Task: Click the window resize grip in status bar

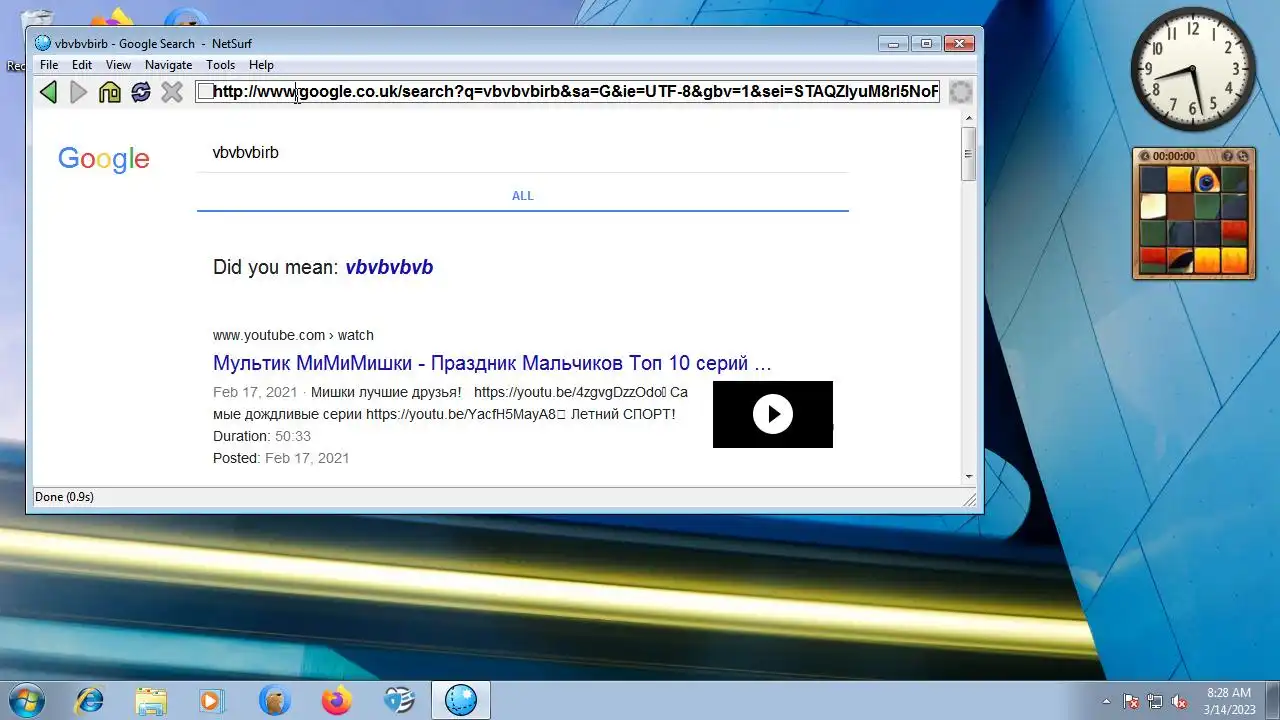Action: click(969, 499)
